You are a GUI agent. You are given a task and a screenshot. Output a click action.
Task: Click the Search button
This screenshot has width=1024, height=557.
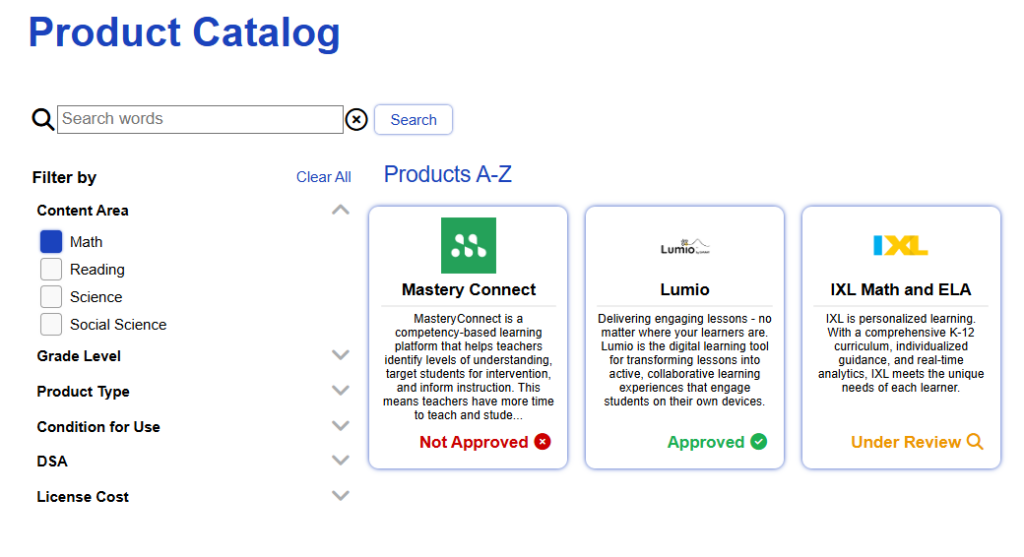pos(413,119)
